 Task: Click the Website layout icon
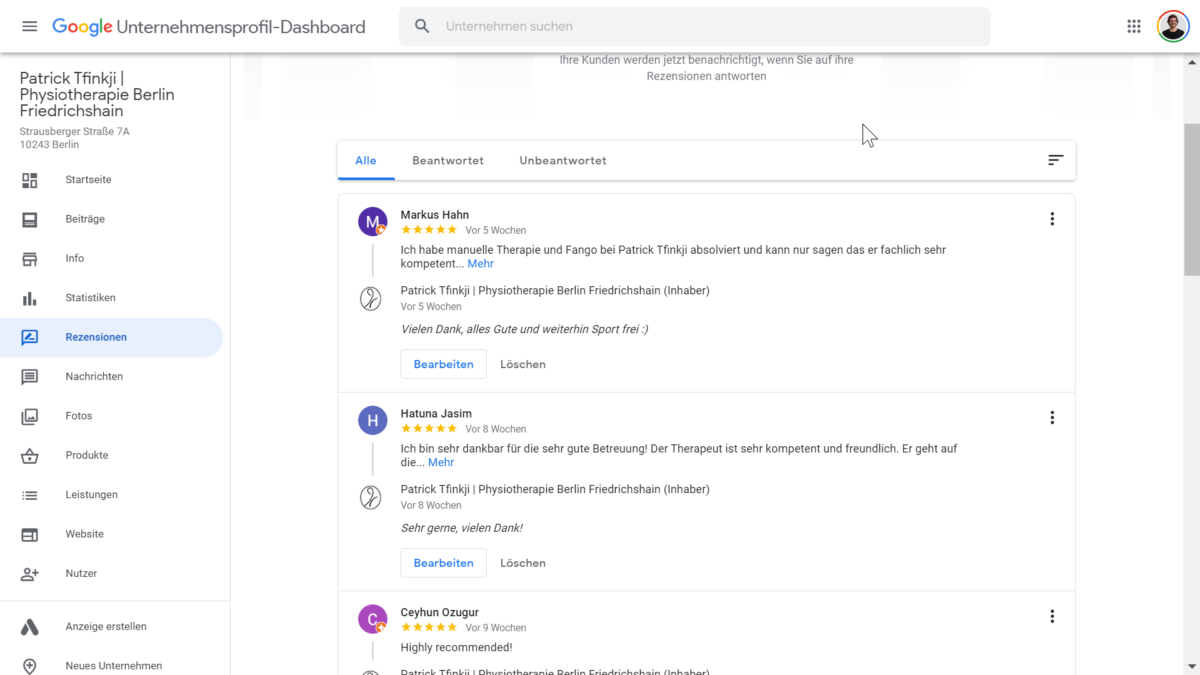(30, 535)
